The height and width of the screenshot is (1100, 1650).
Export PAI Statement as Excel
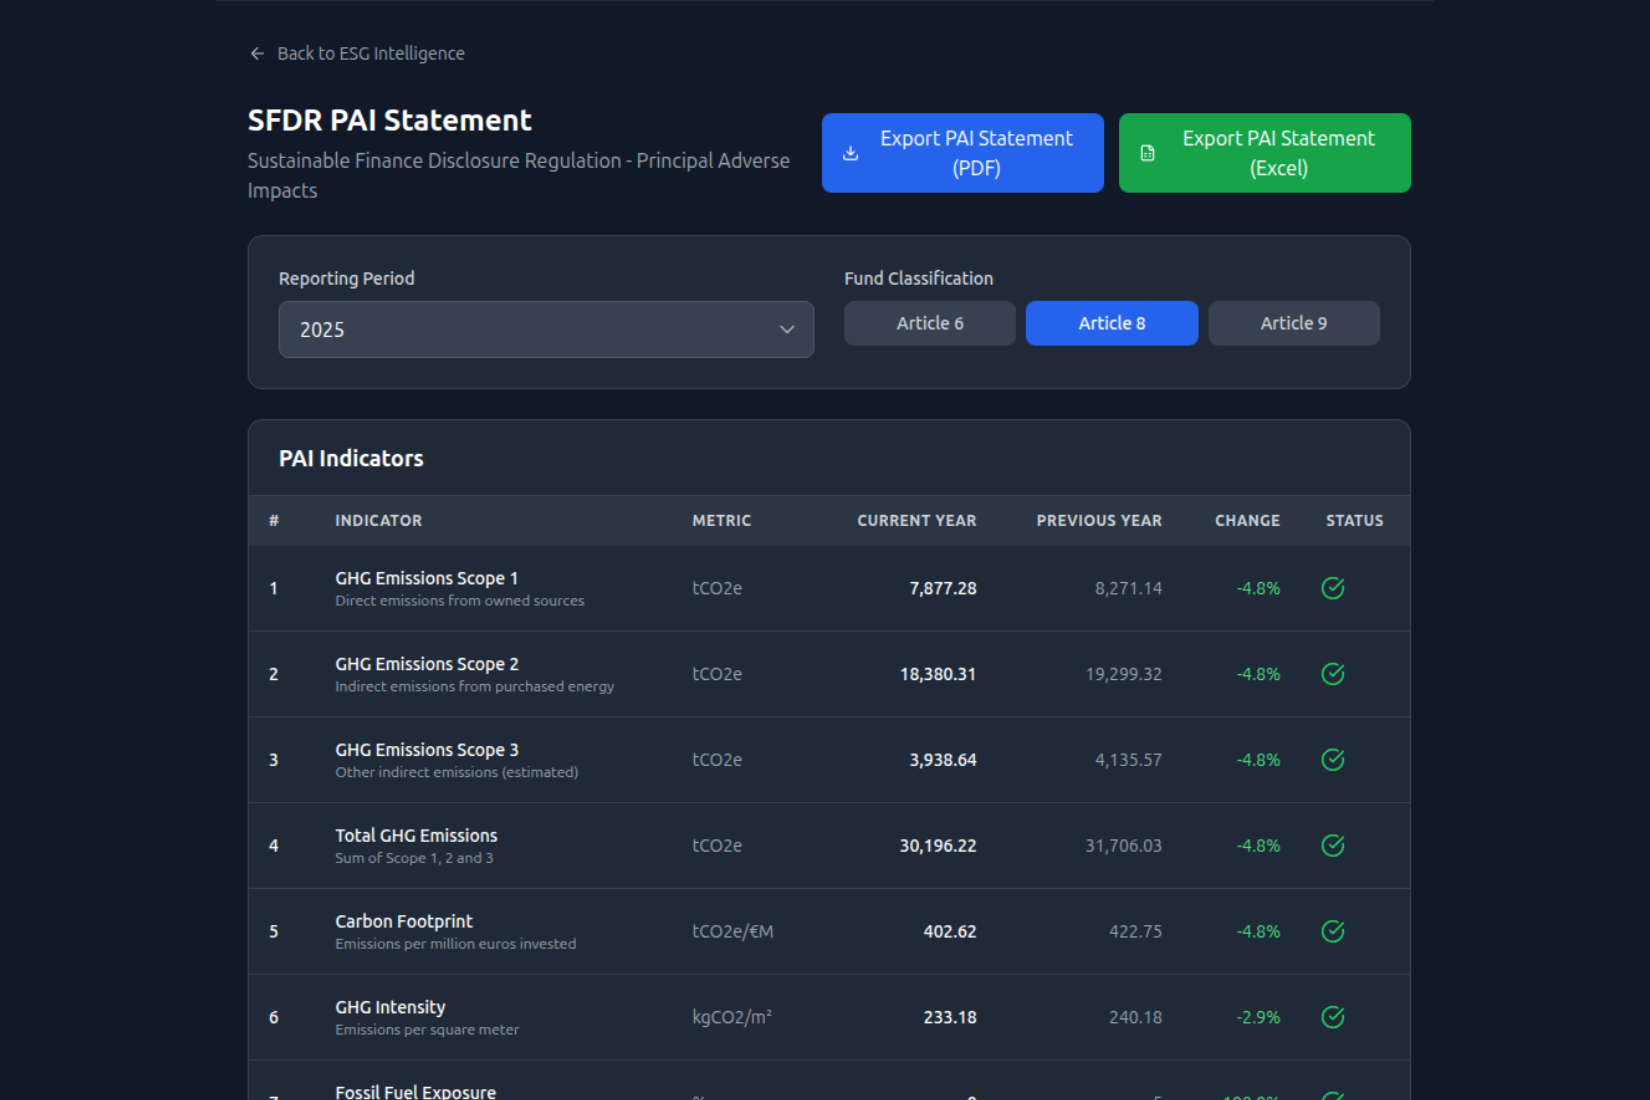tap(1264, 153)
